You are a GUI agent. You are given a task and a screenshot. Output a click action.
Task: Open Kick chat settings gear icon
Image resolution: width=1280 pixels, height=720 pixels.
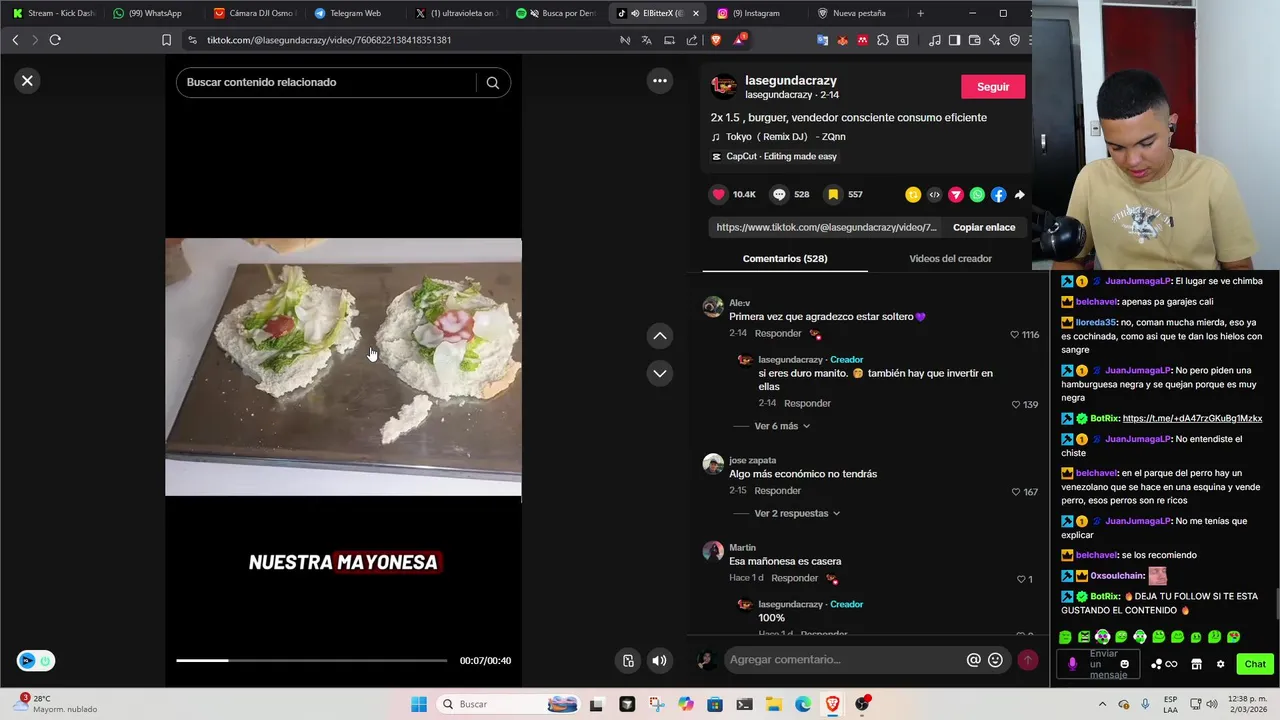[1220, 664]
